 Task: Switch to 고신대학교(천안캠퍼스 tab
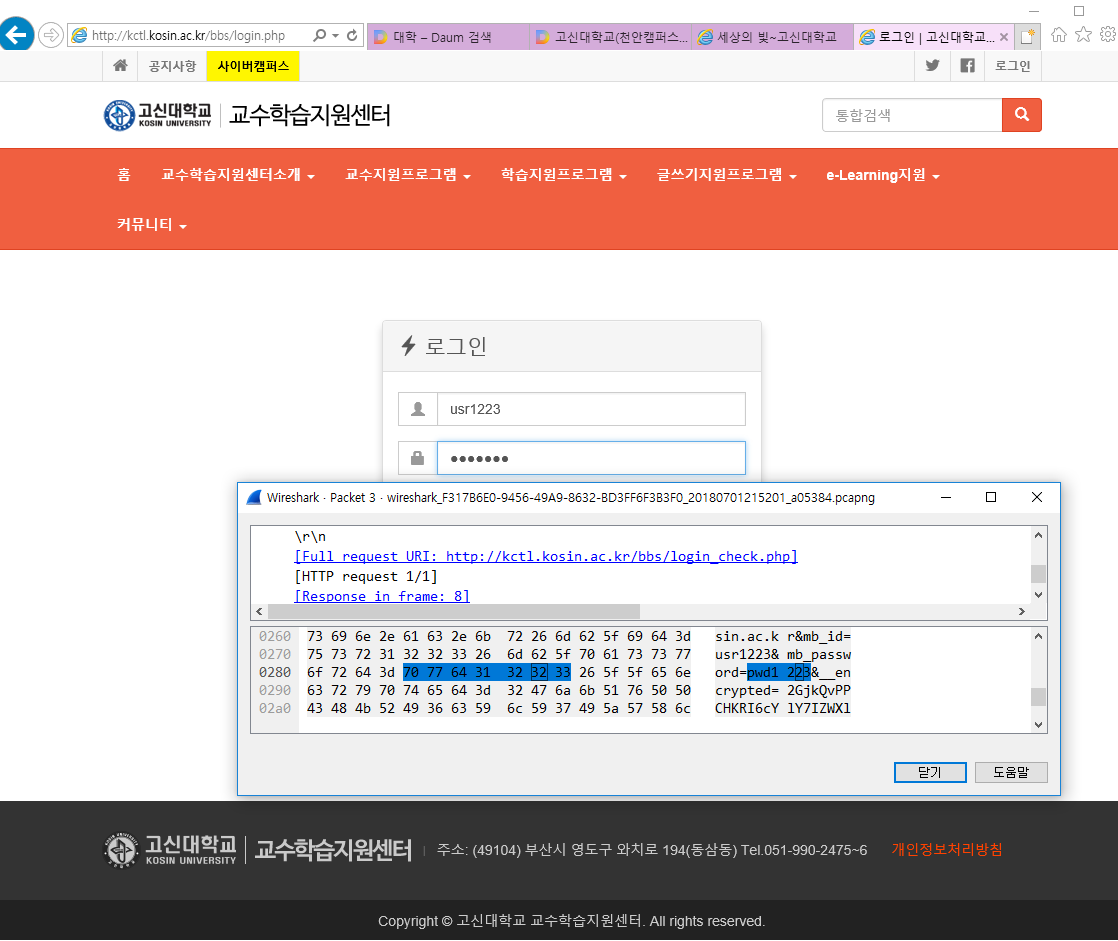pos(610,37)
